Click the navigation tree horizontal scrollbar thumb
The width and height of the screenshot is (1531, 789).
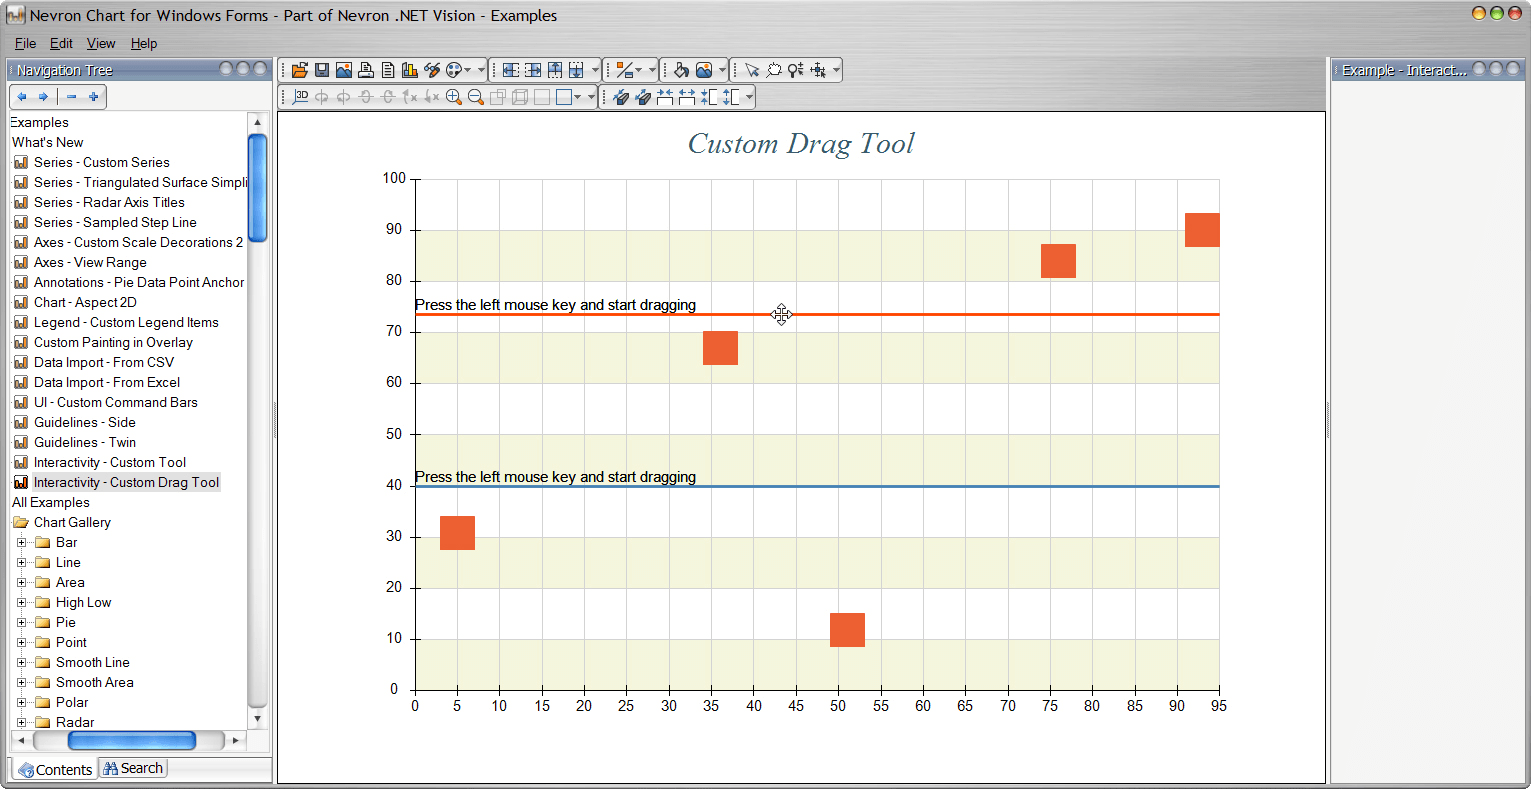click(x=131, y=740)
